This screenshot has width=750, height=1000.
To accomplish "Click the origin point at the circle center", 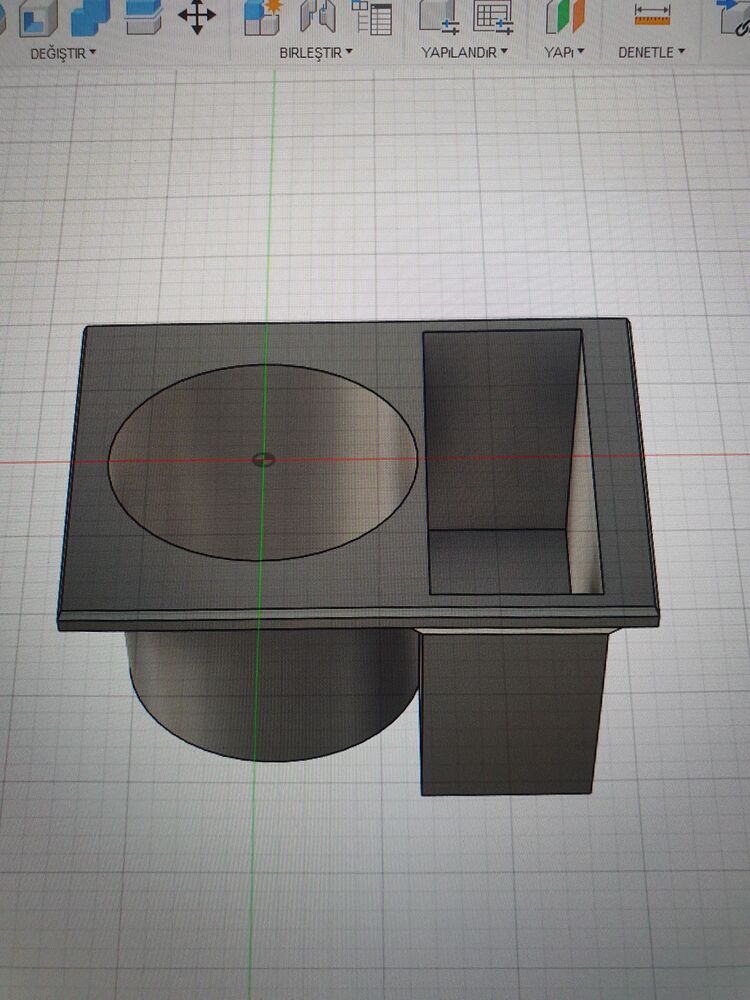I will [x=263, y=459].
